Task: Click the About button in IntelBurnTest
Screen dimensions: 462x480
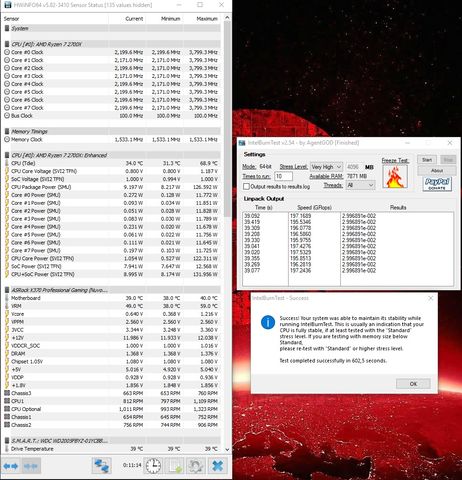Action: [437, 171]
